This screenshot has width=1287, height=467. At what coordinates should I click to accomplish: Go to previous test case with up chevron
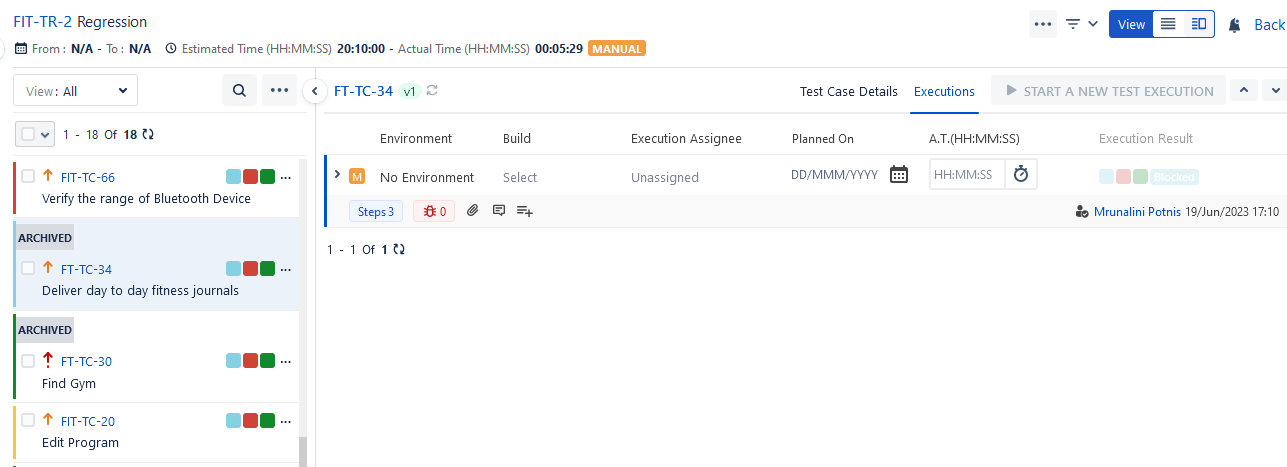tap(1243, 91)
